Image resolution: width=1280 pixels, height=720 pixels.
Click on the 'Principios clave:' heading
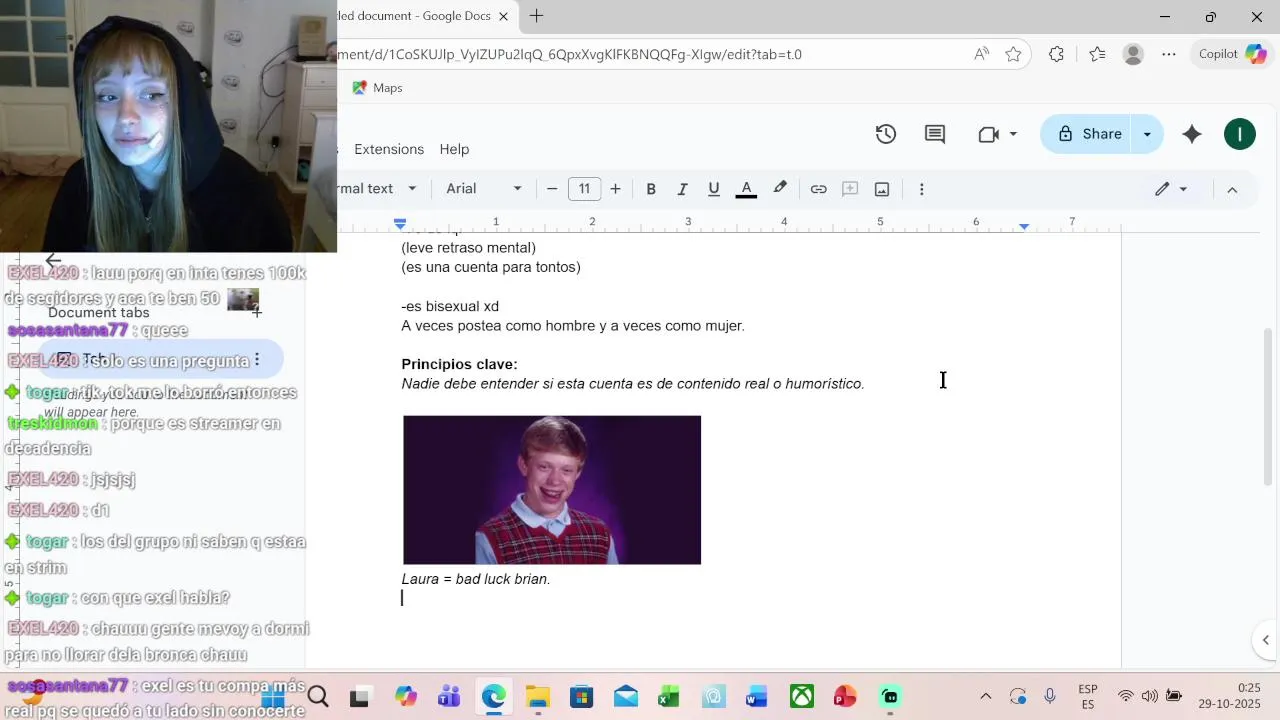[x=459, y=364]
